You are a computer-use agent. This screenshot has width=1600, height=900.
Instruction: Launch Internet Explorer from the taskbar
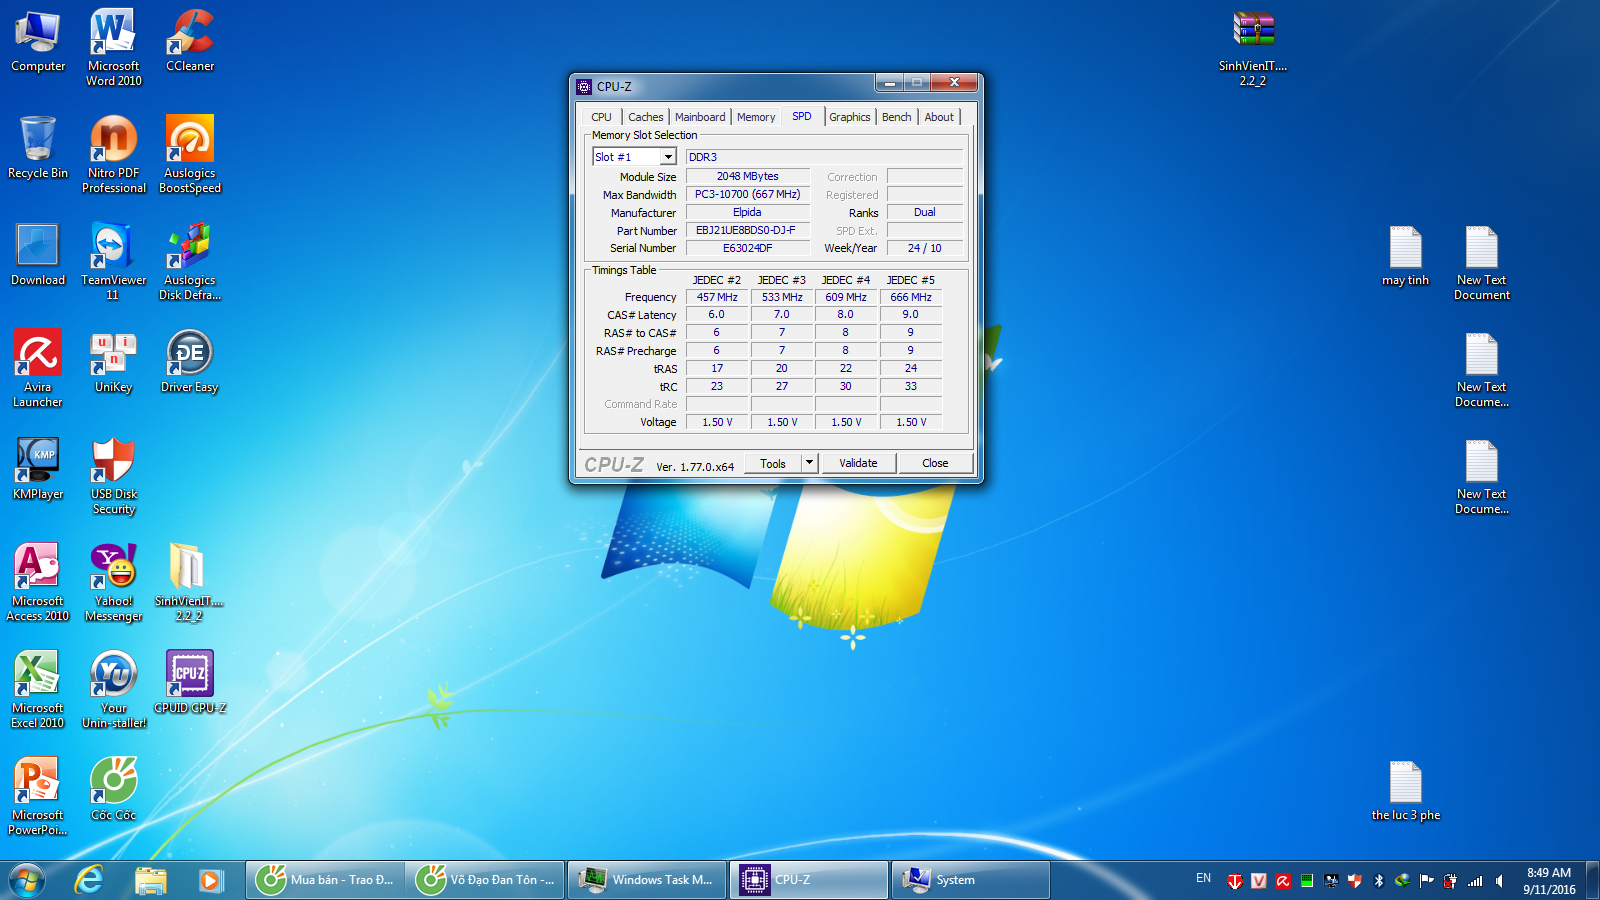(x=90, y=880)
